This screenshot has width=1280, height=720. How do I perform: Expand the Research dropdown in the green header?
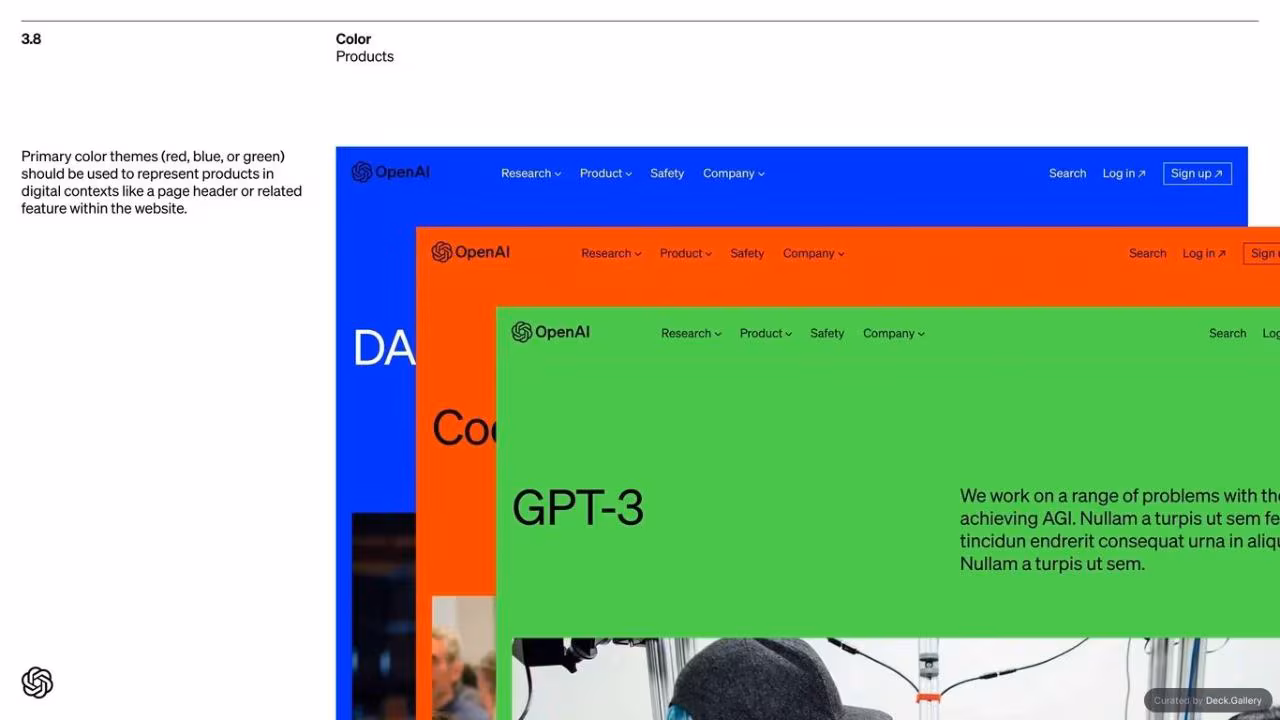pos(691,333)
